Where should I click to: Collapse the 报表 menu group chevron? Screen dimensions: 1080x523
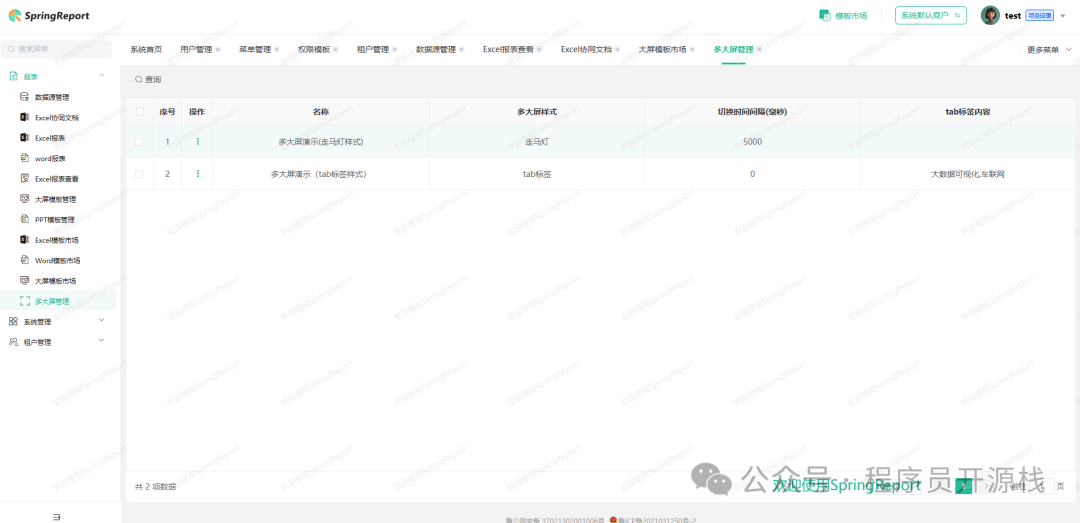[101, 75]
